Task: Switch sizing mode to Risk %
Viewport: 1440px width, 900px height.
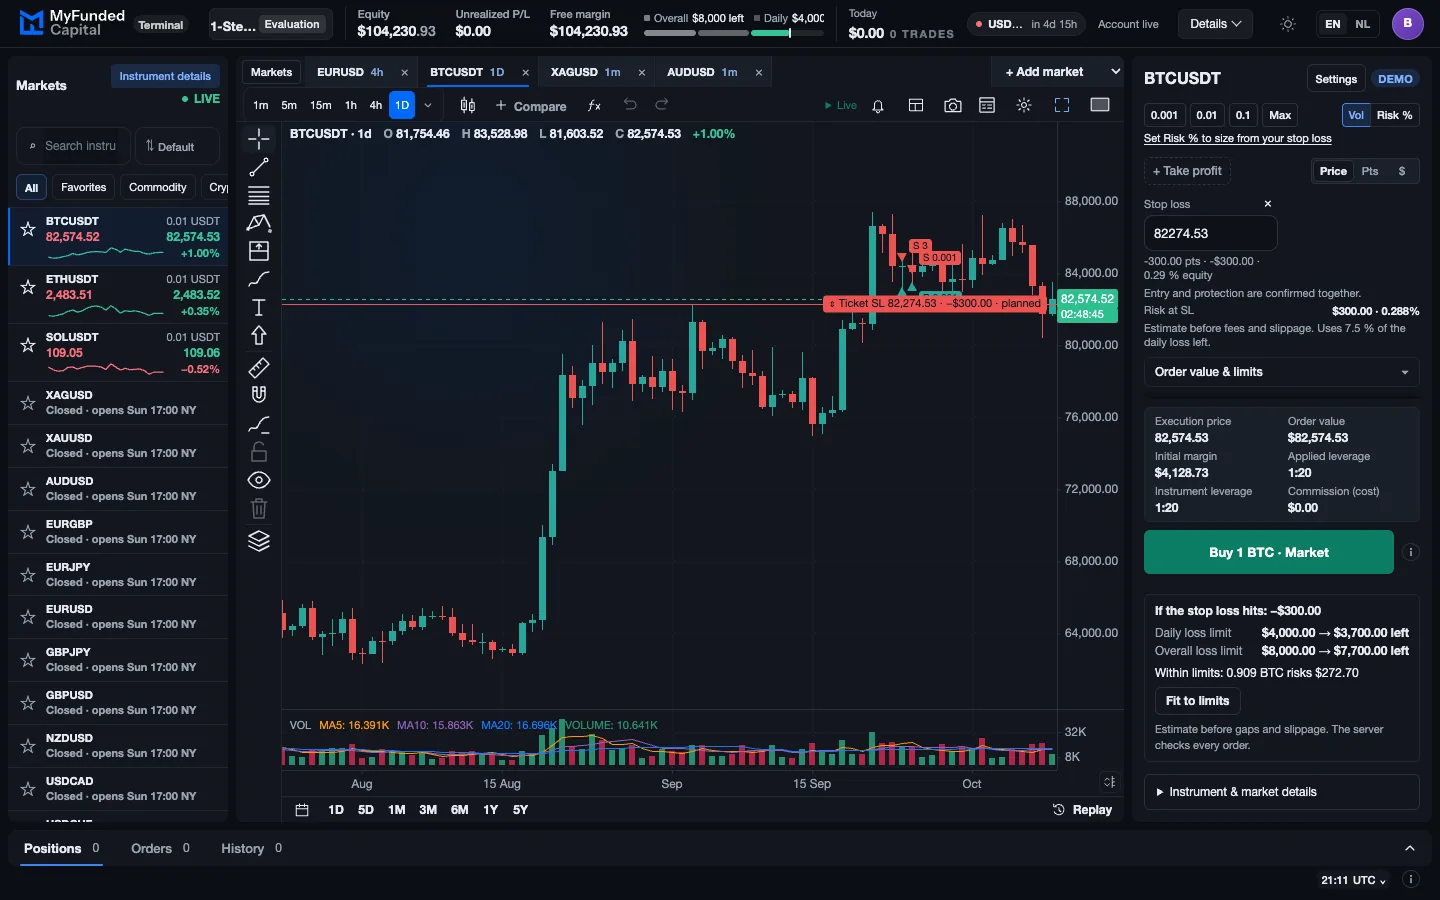Action: pyautogui.click(x=1394, y=115)
